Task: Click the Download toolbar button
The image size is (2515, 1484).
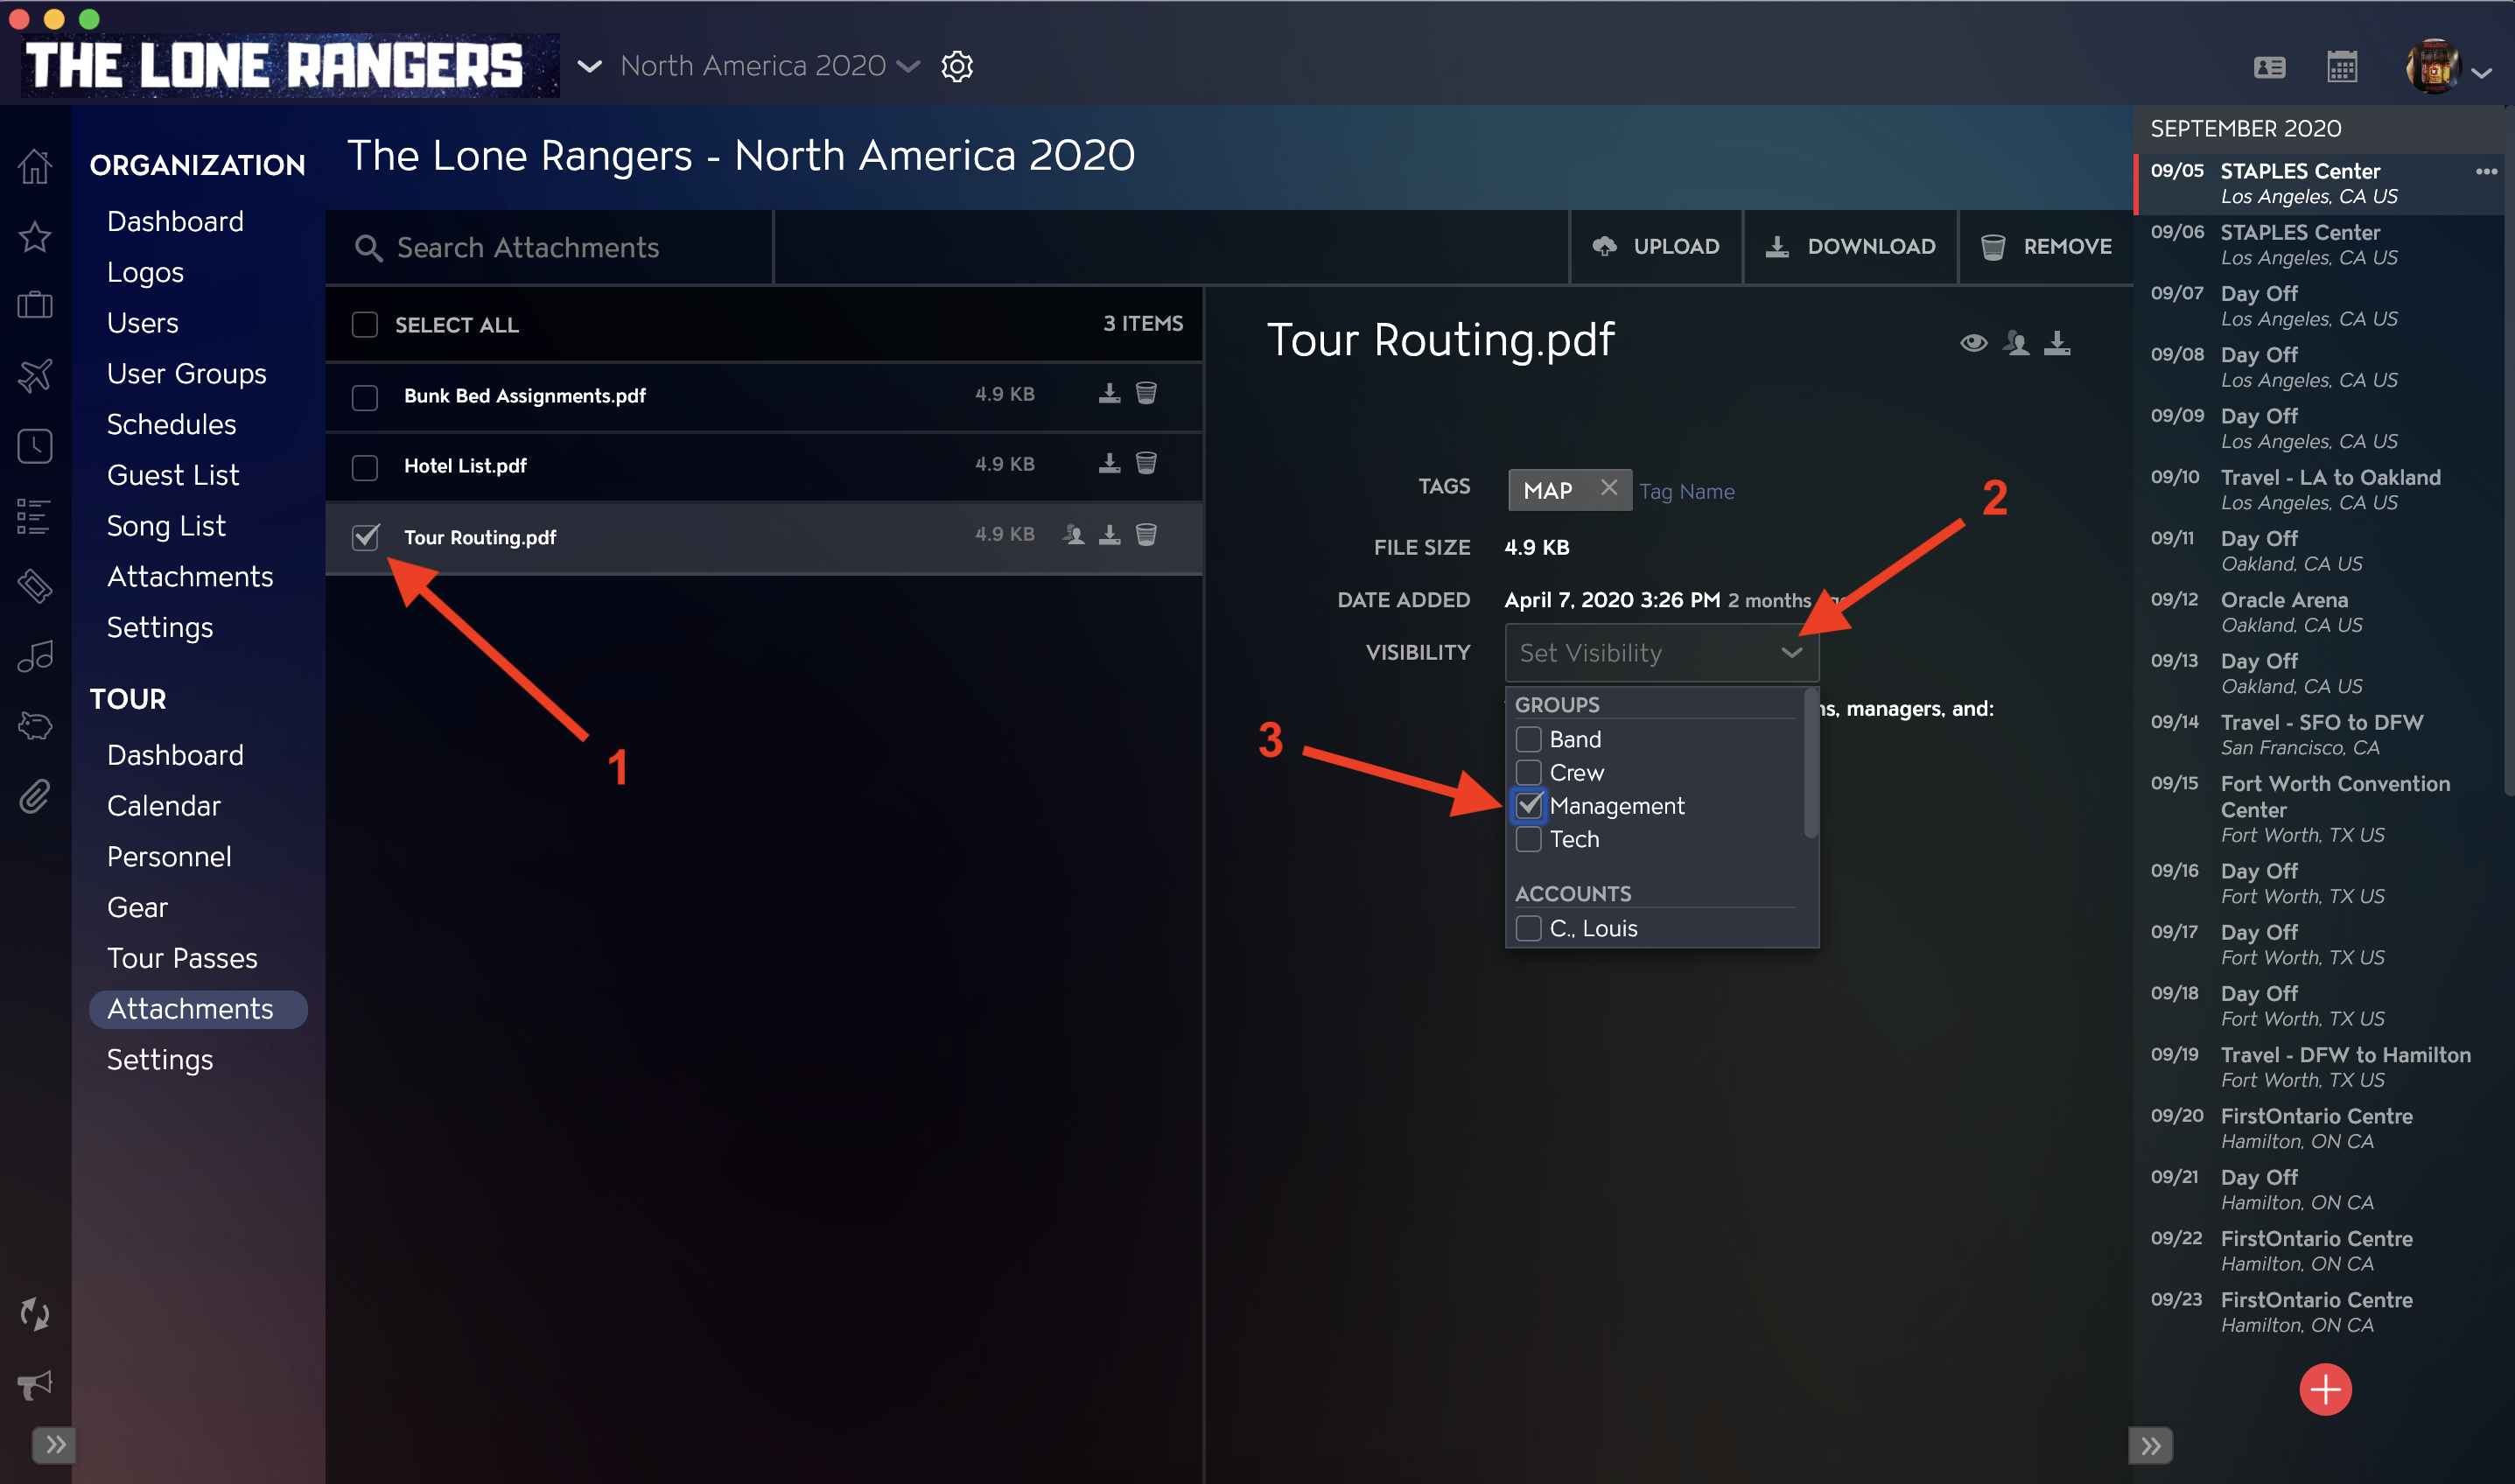Action: click(1850, 247)
